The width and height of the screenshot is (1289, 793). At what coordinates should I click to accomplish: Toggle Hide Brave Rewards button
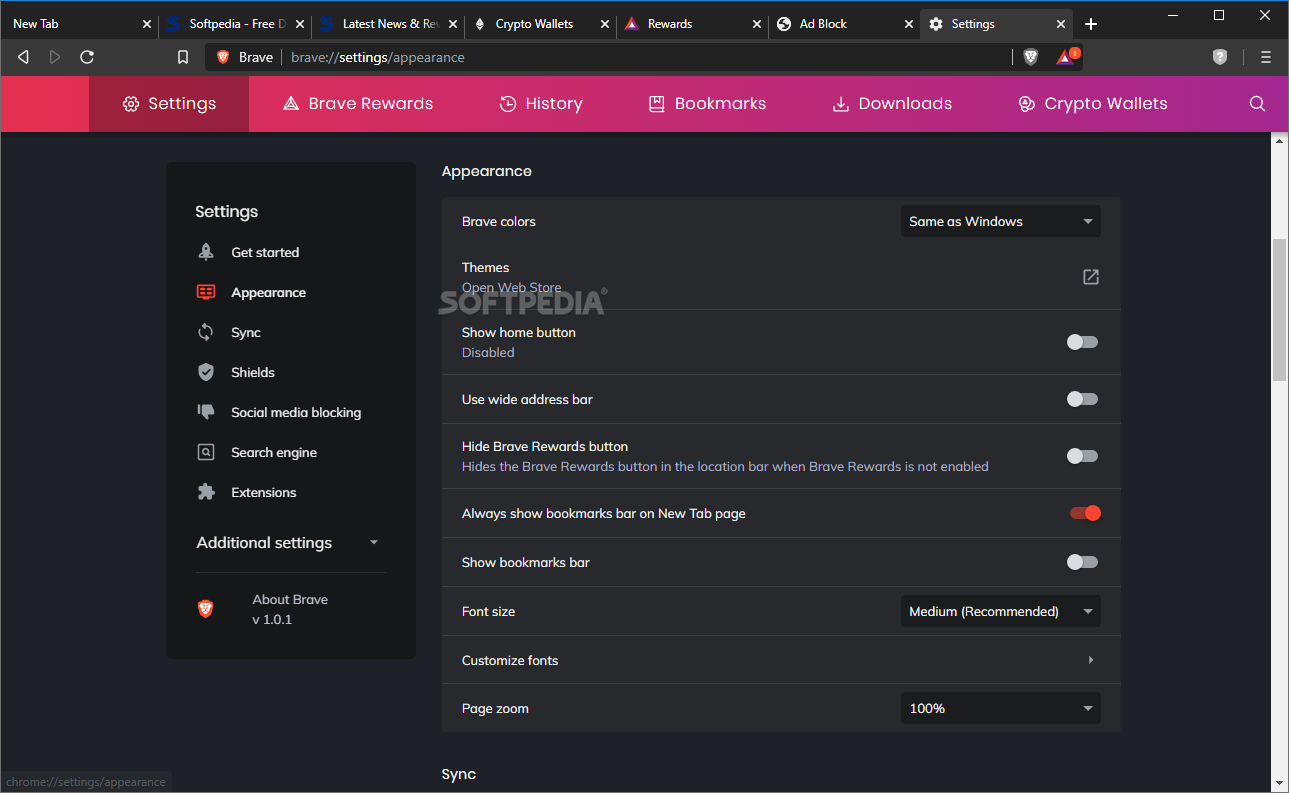(1082, 456)
